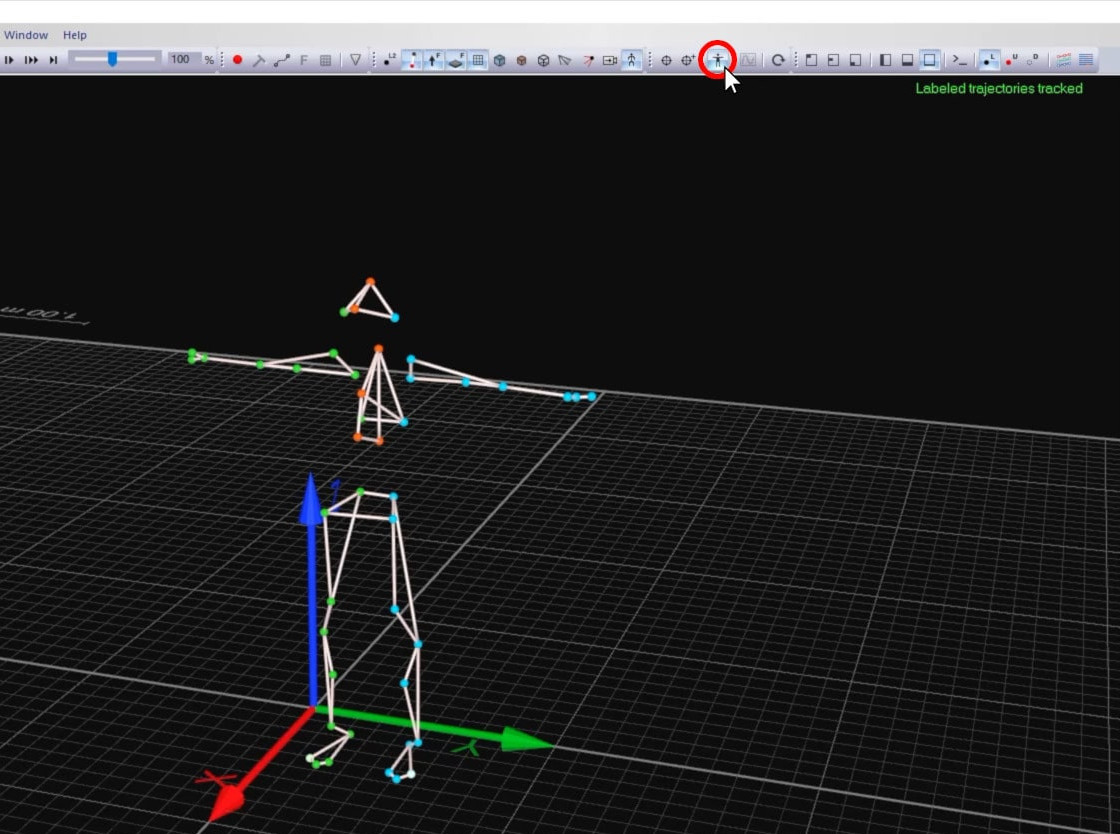
Task: Click the calibration wand icon
Action: point(259,60)
